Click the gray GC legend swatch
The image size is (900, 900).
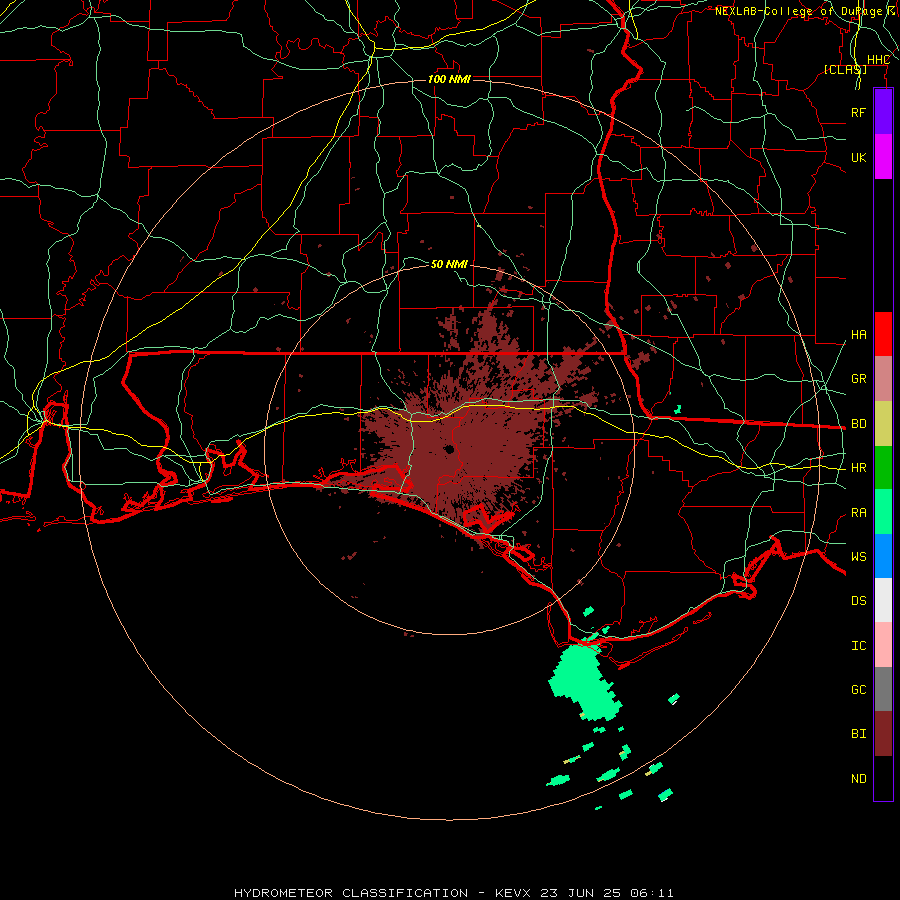[x=883, y=689]
